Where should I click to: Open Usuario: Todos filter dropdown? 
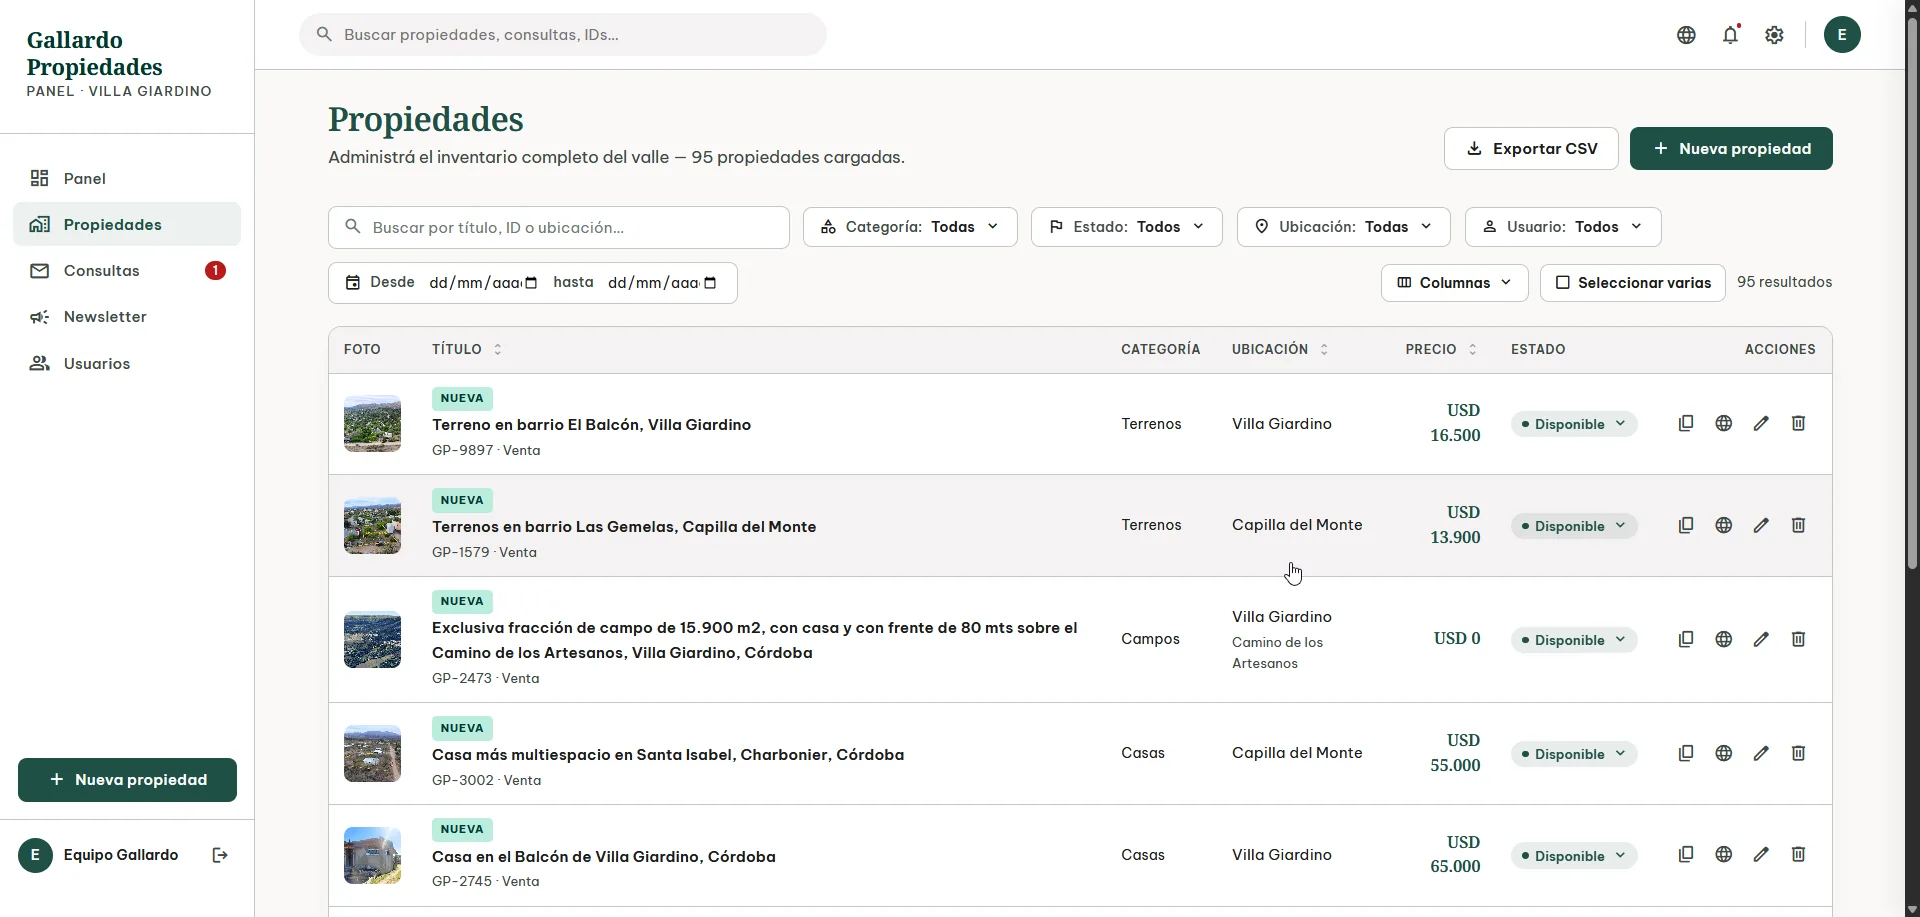point(1563,227)
